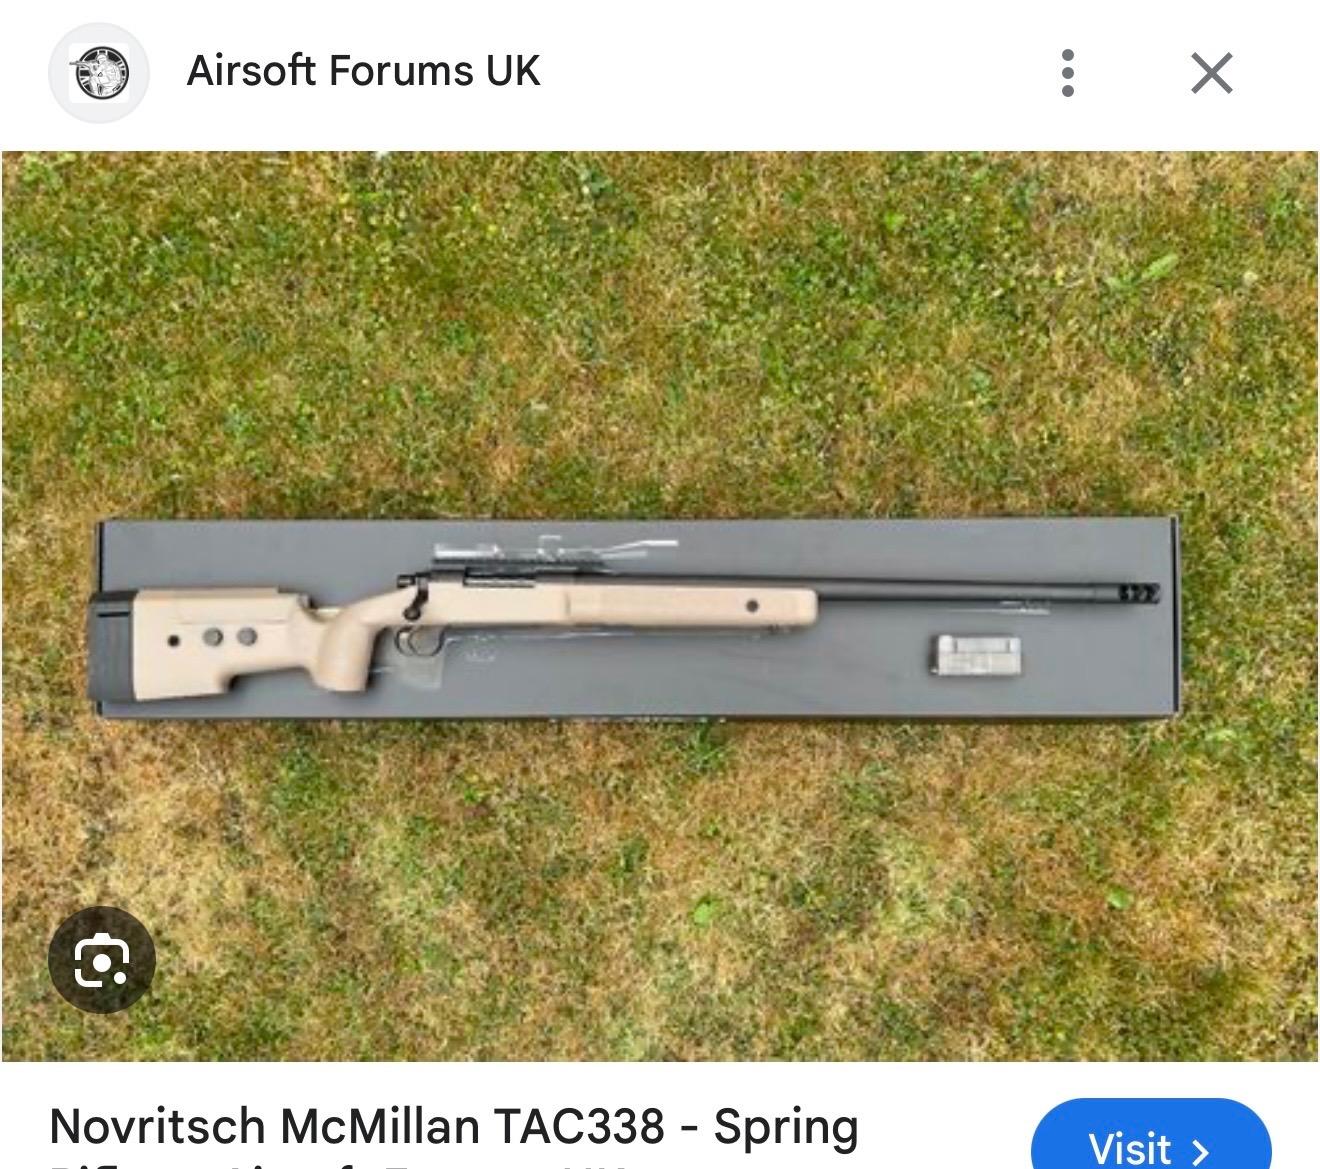Tap the grey rifle box in the photo
The width and height of the screenshot is (1320, 1169).
tap(637, 617)
